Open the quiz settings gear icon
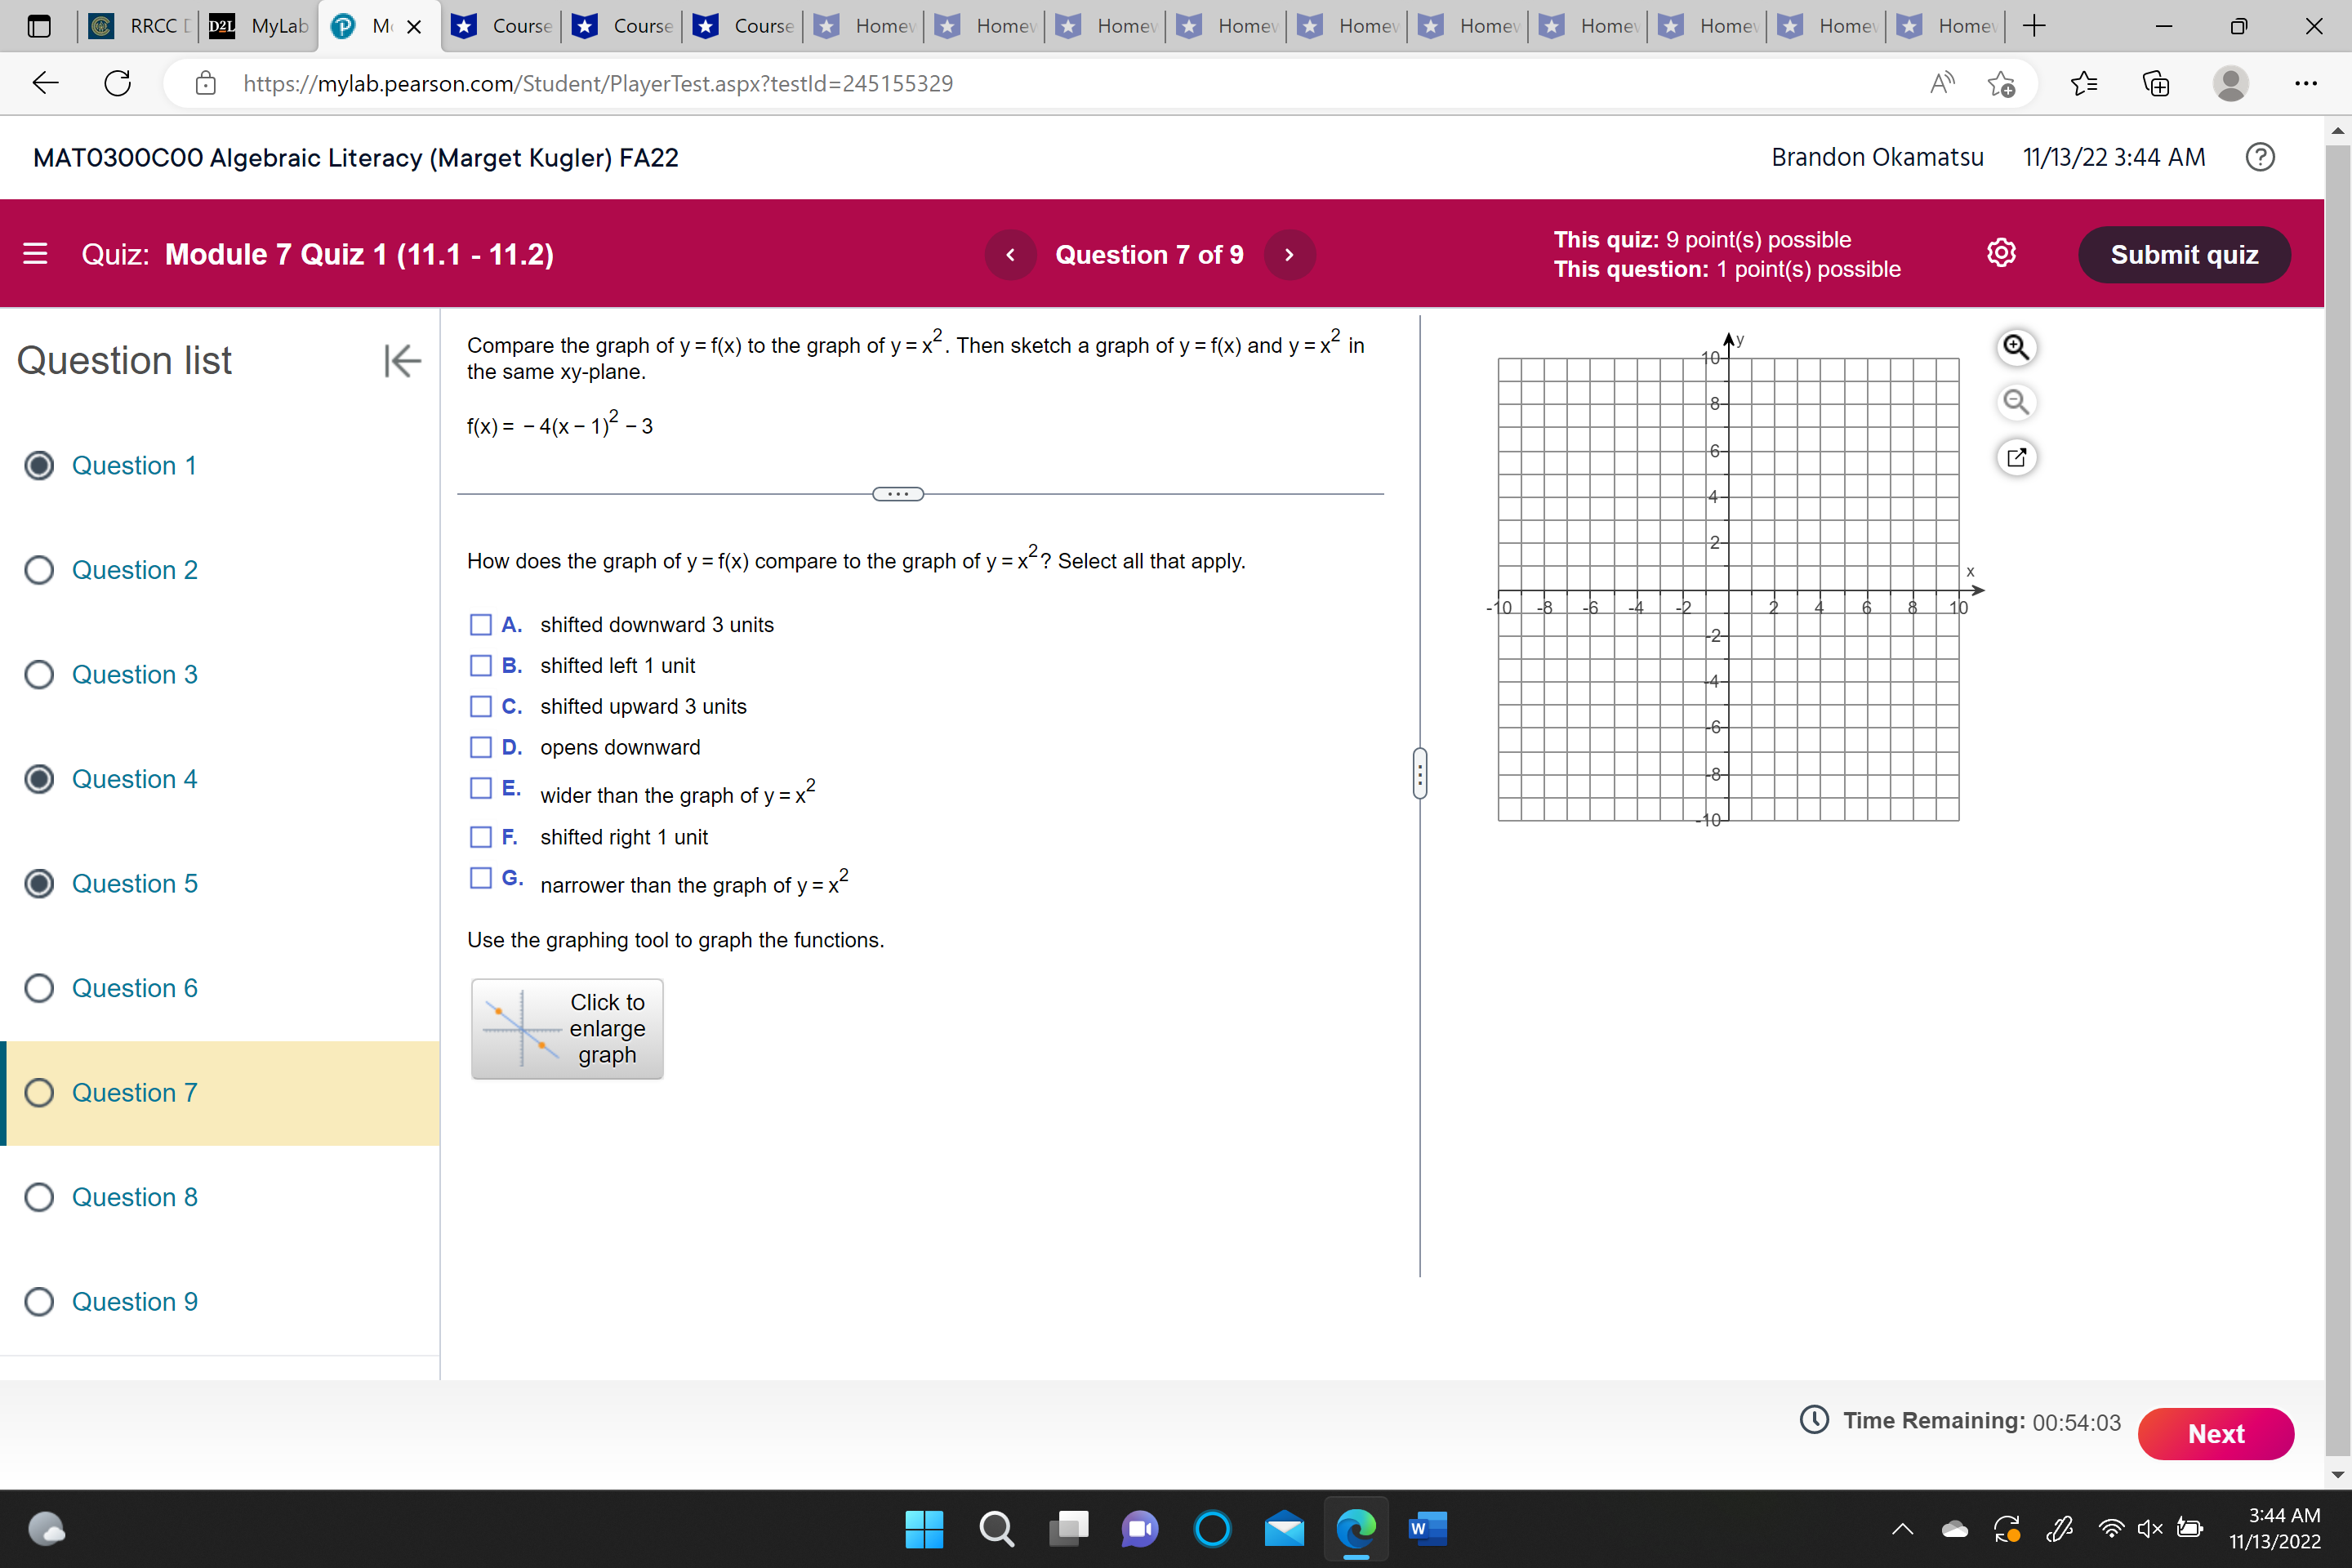 point(2002,253)
